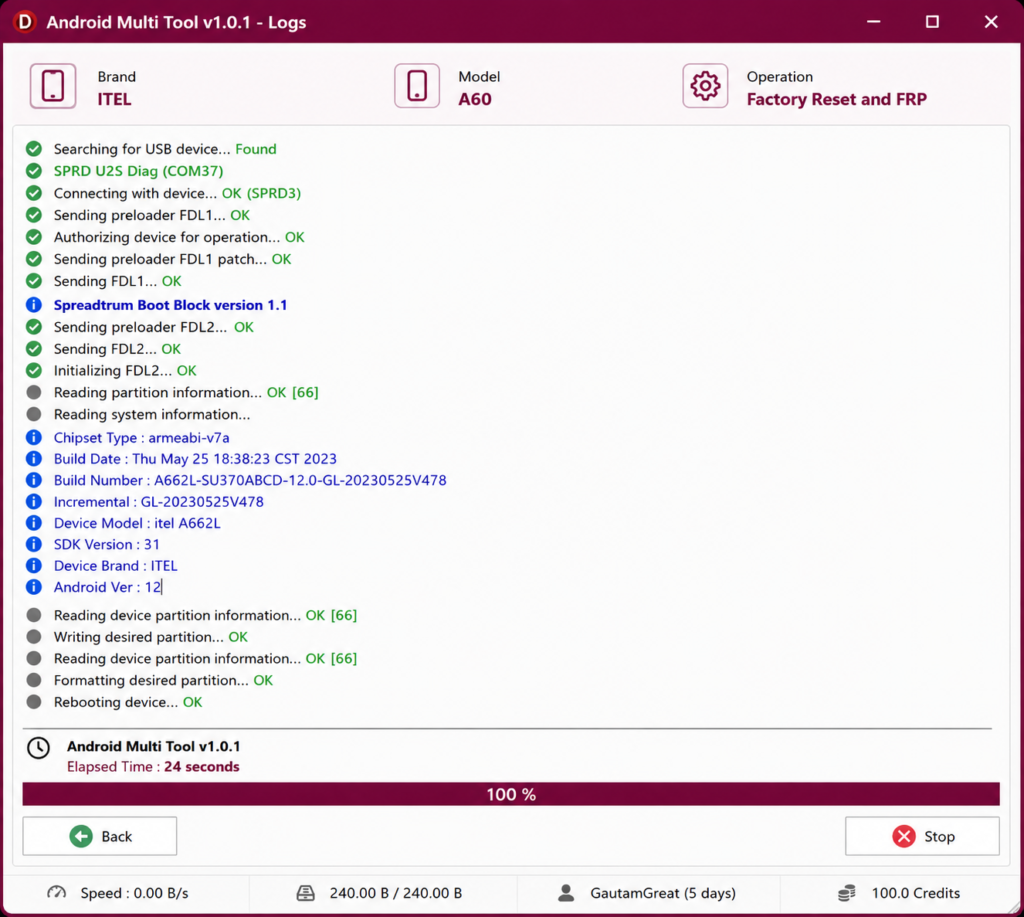Click green check beside Sending FDL1... OK

click(x=34, y=281)
